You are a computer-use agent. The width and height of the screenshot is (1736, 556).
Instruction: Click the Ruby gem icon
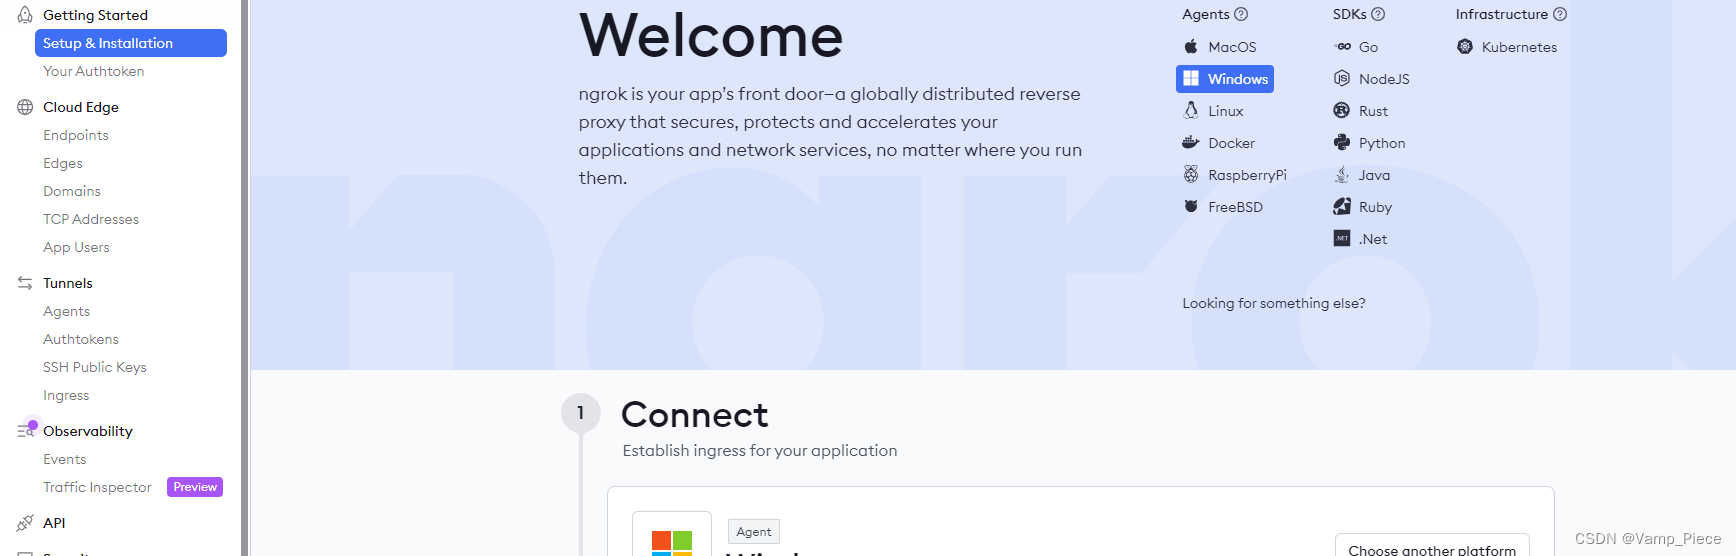1342,207
